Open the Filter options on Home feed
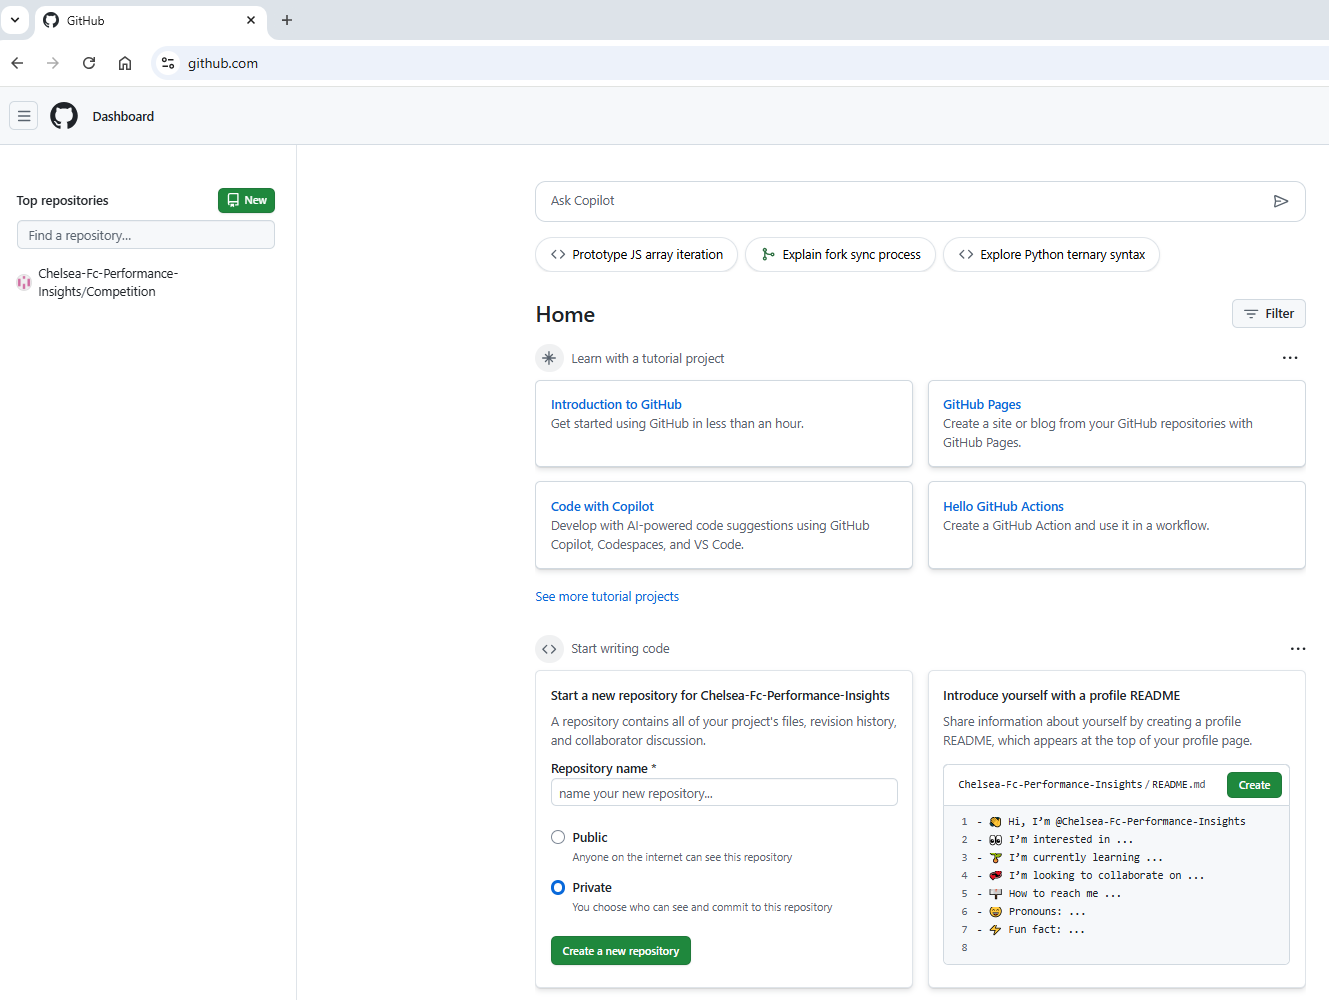Screen dimensions: 1329x1000 click(1268, 314)
